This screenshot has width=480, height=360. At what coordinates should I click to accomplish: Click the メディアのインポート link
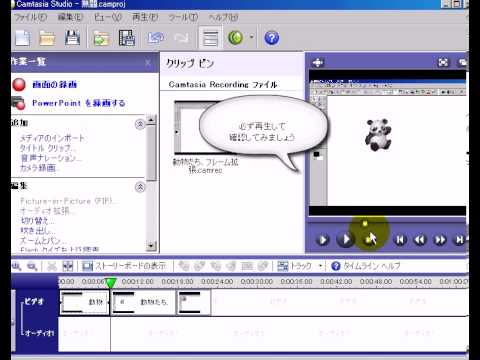(52, 138)
